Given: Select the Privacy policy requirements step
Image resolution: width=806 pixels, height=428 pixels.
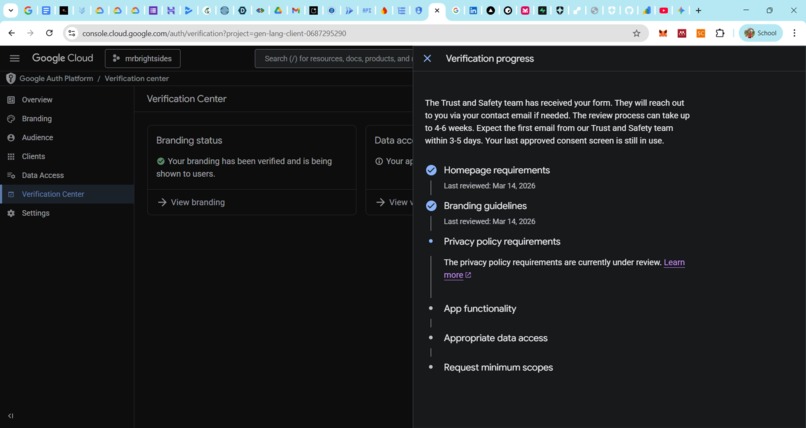Looking at the screenshot, I should click(502, 241).
